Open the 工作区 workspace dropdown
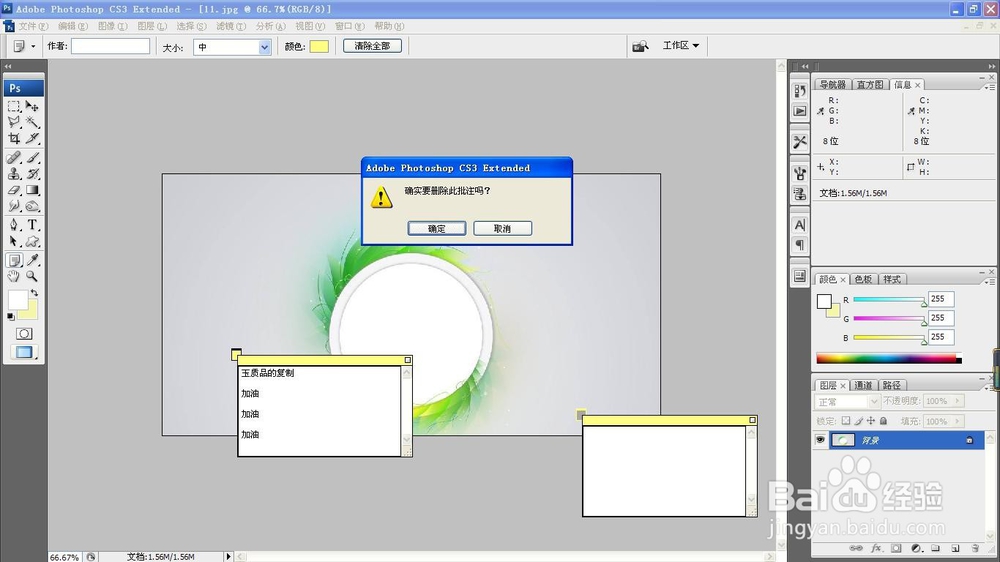Image resolution: width=1000 pixels, height=562 pixels. pos(680,45)
